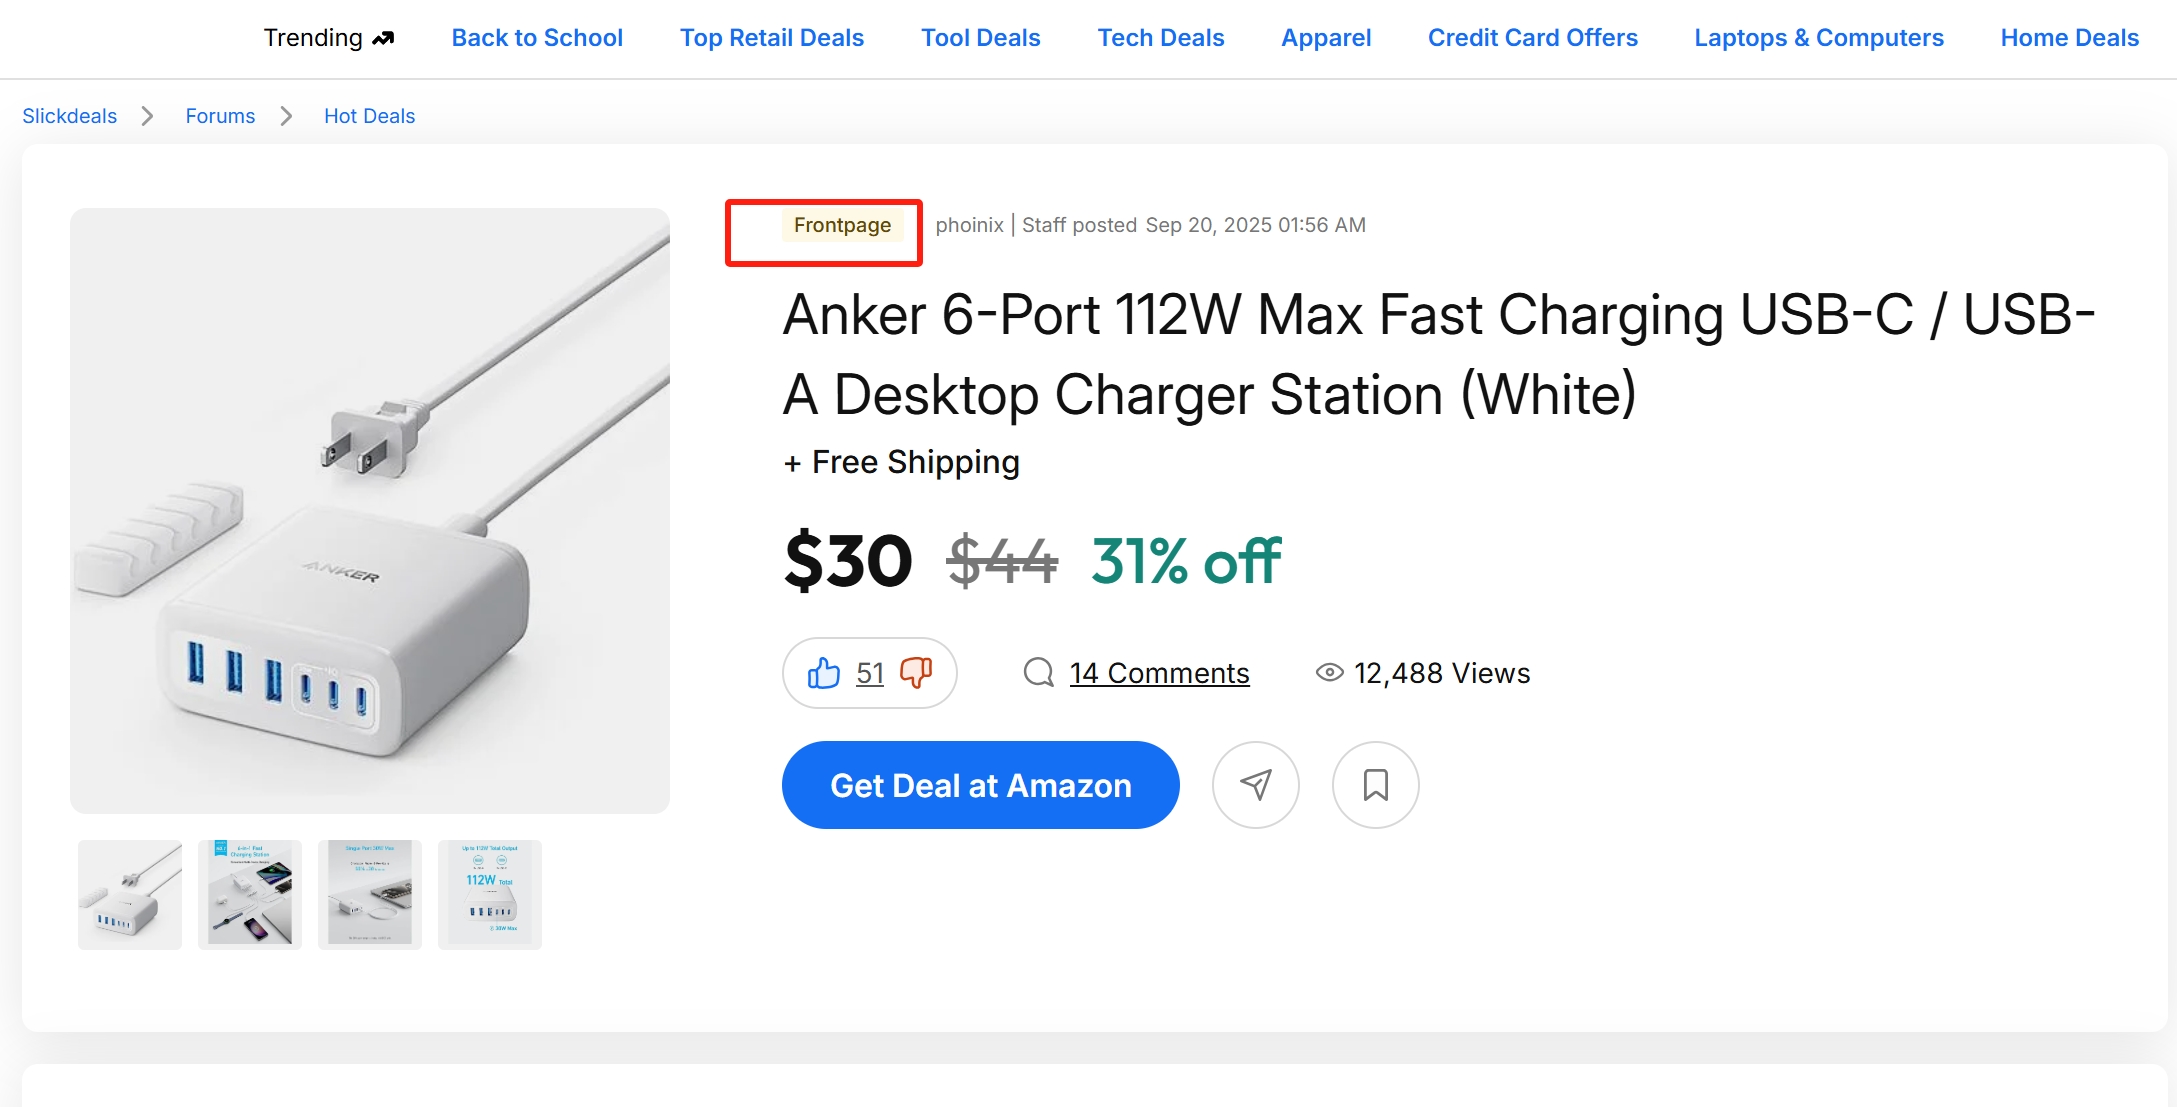Viewport: 2177px width, 1107px height.
Task: Open the 14 Comments link
Action: click(1160, 673)
